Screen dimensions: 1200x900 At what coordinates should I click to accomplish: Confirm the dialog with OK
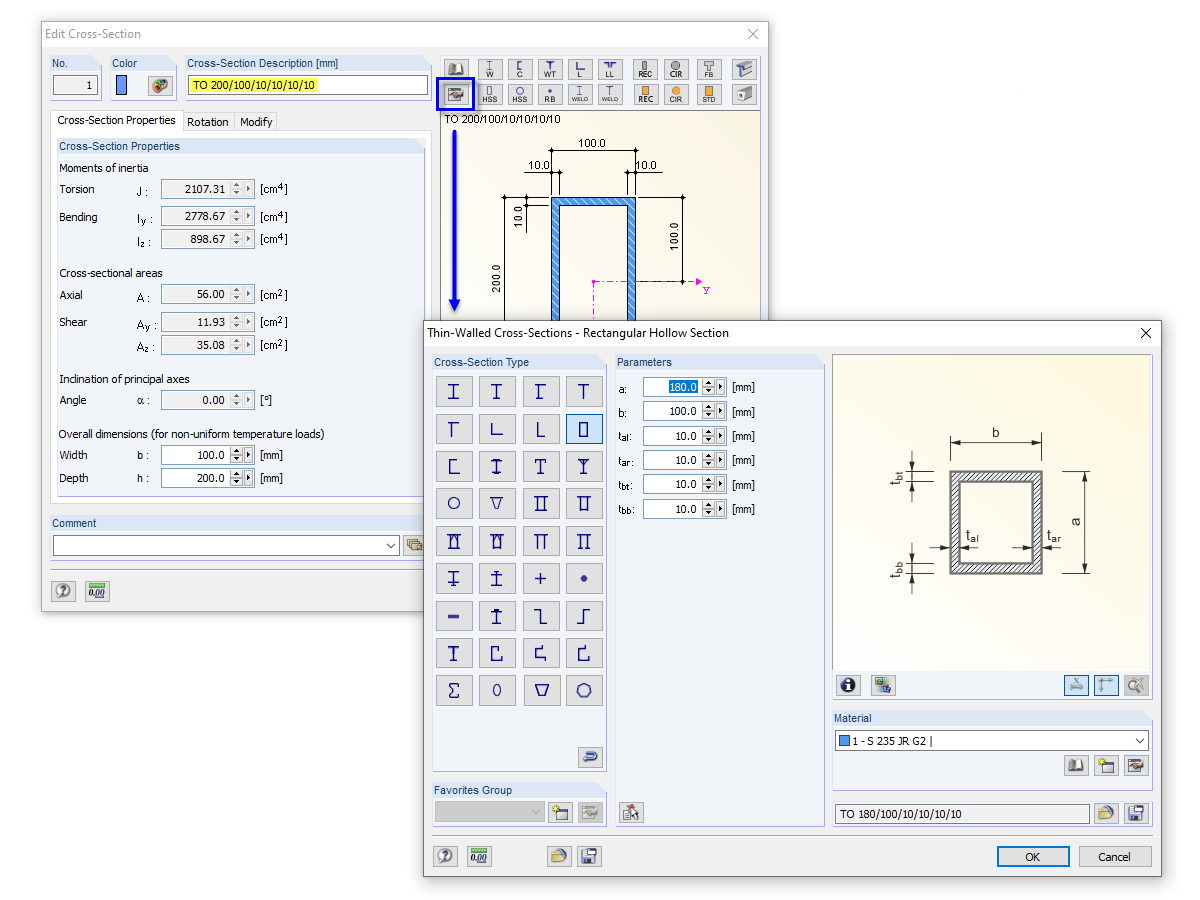(x=1033, y=856)
